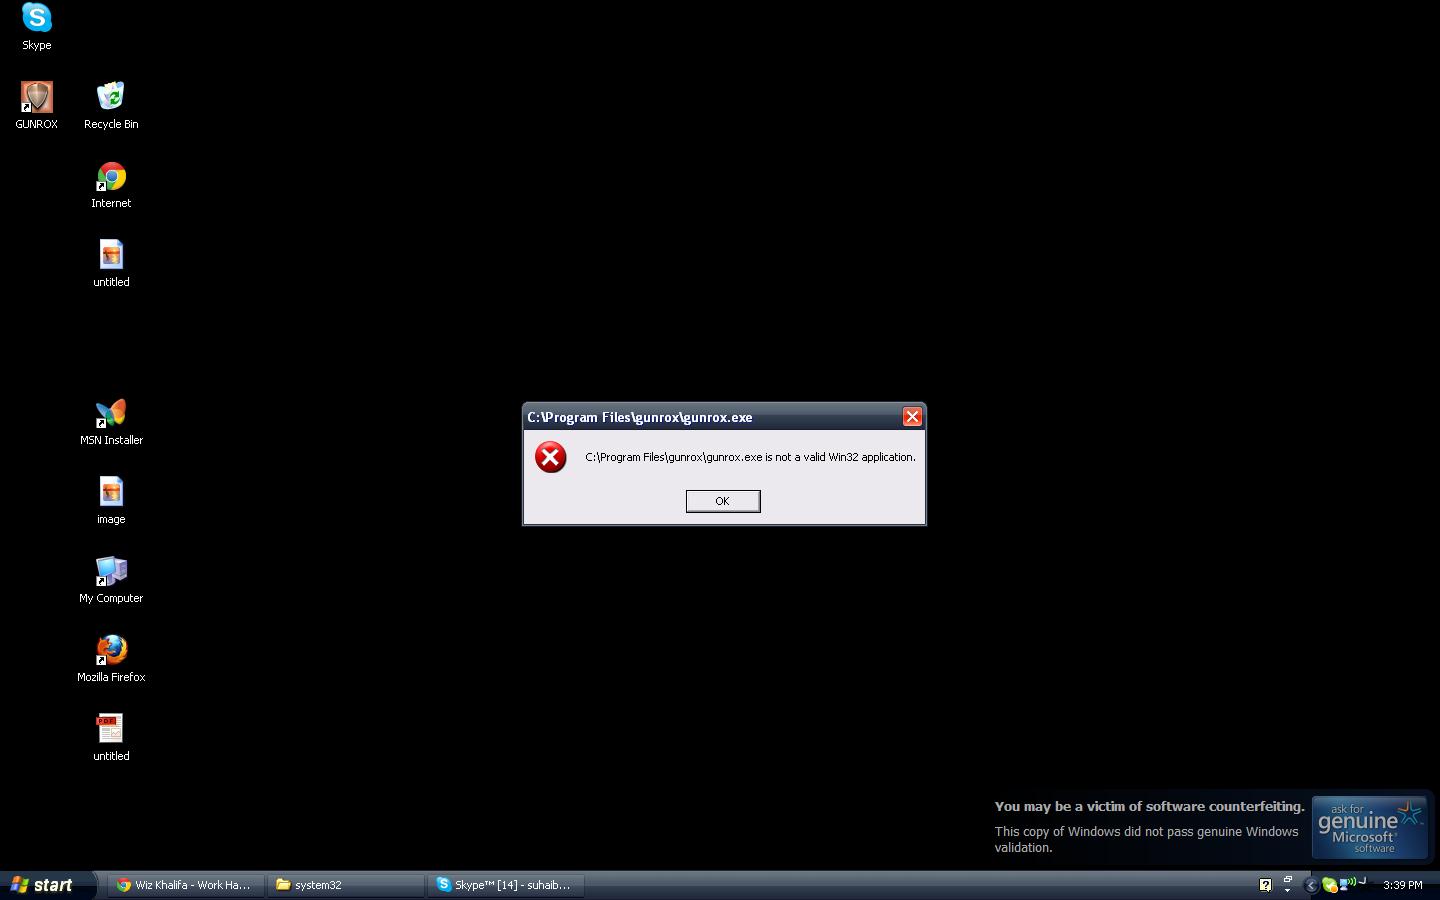
Task: Select the Skype desktop icon
Action: pos(37,19)
